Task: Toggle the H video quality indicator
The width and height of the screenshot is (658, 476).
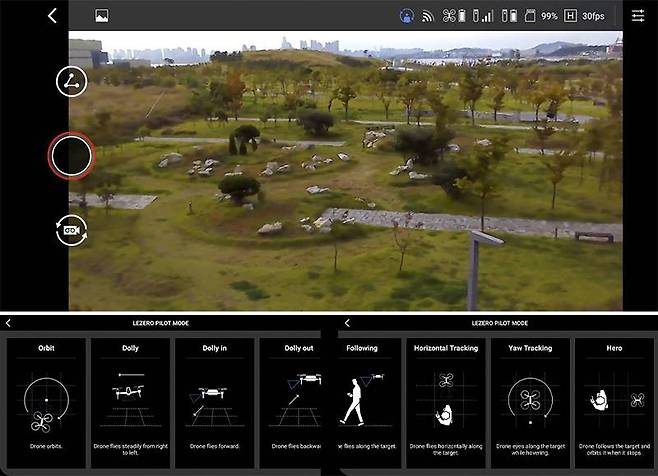Action: click(x=570, y=16)
